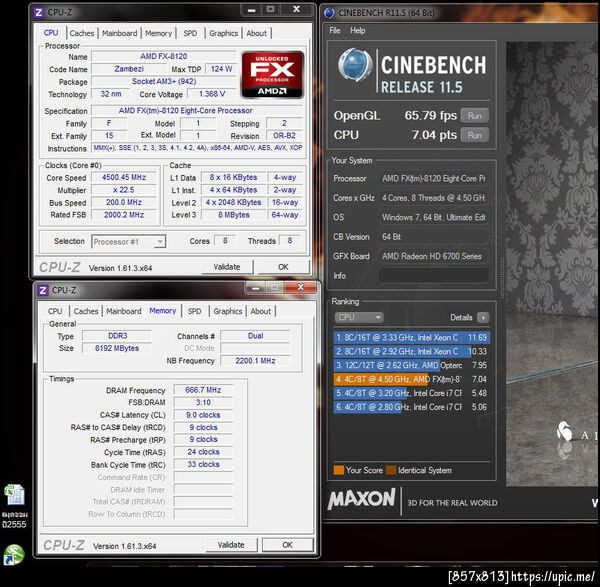This screenshot has width=600, height=587.
Task: Click the Your Score orange legend swatch
Action: [339, 470]
